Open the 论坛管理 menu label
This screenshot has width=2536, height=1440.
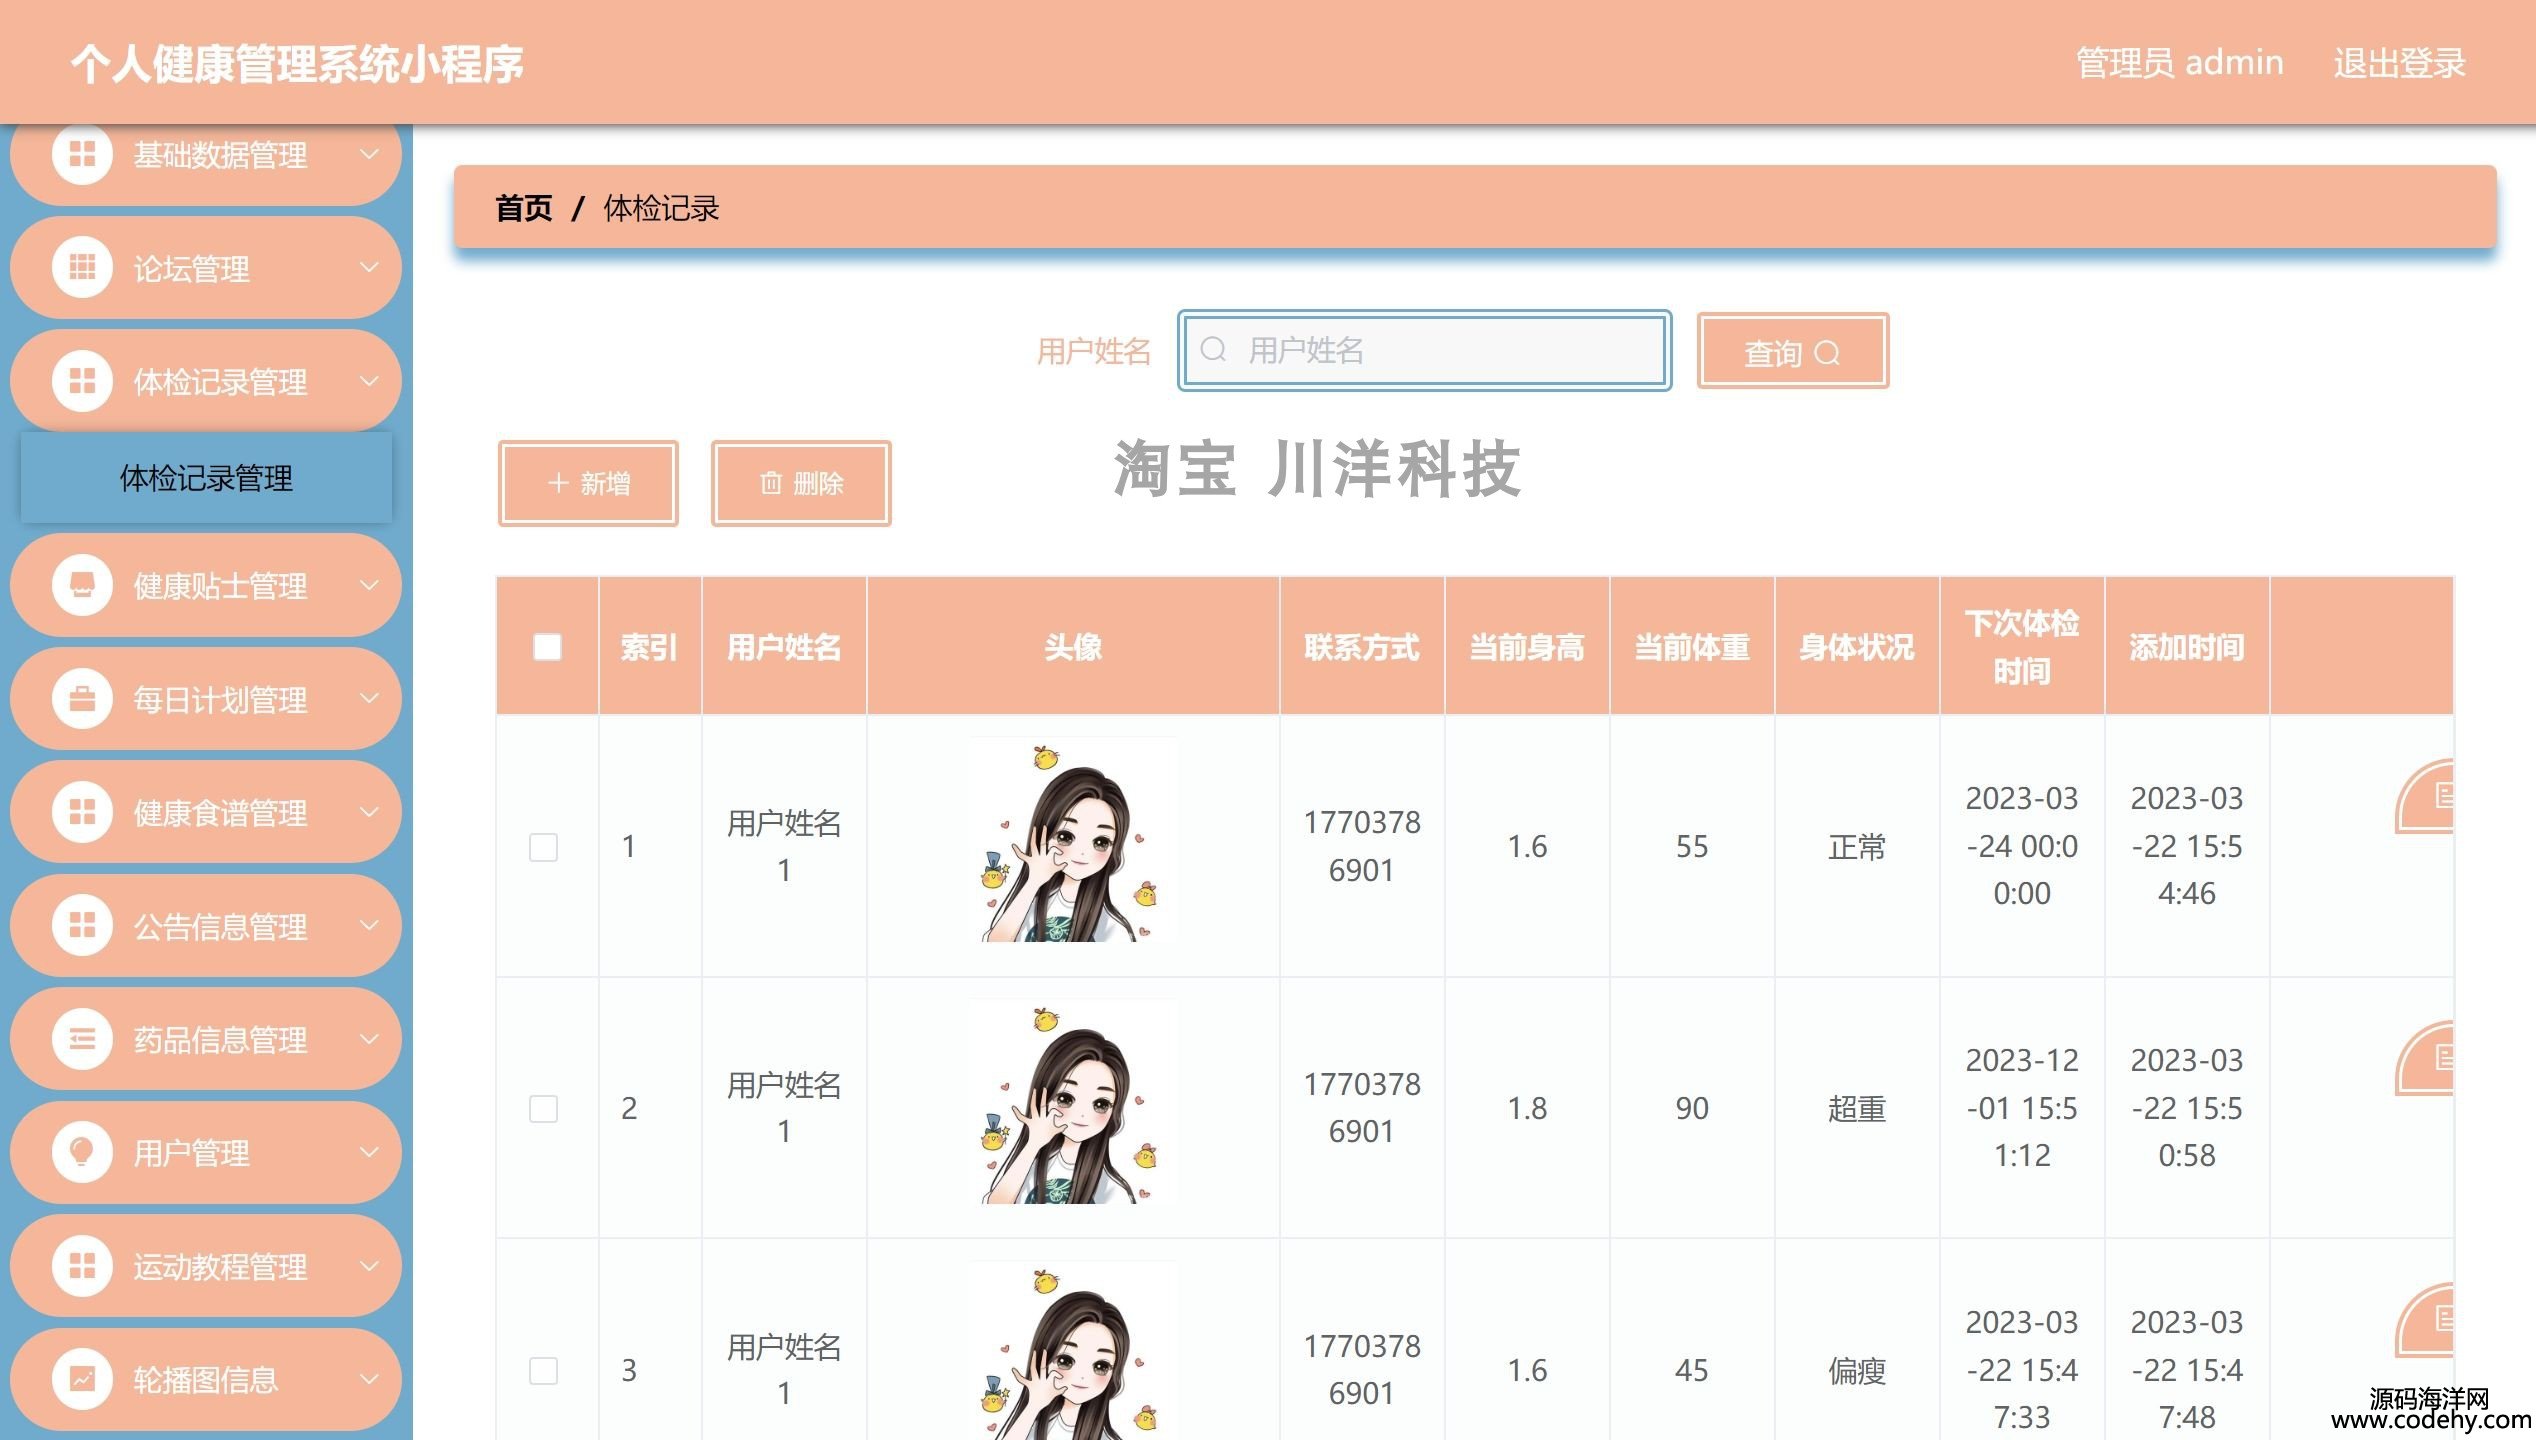point(191,269)
